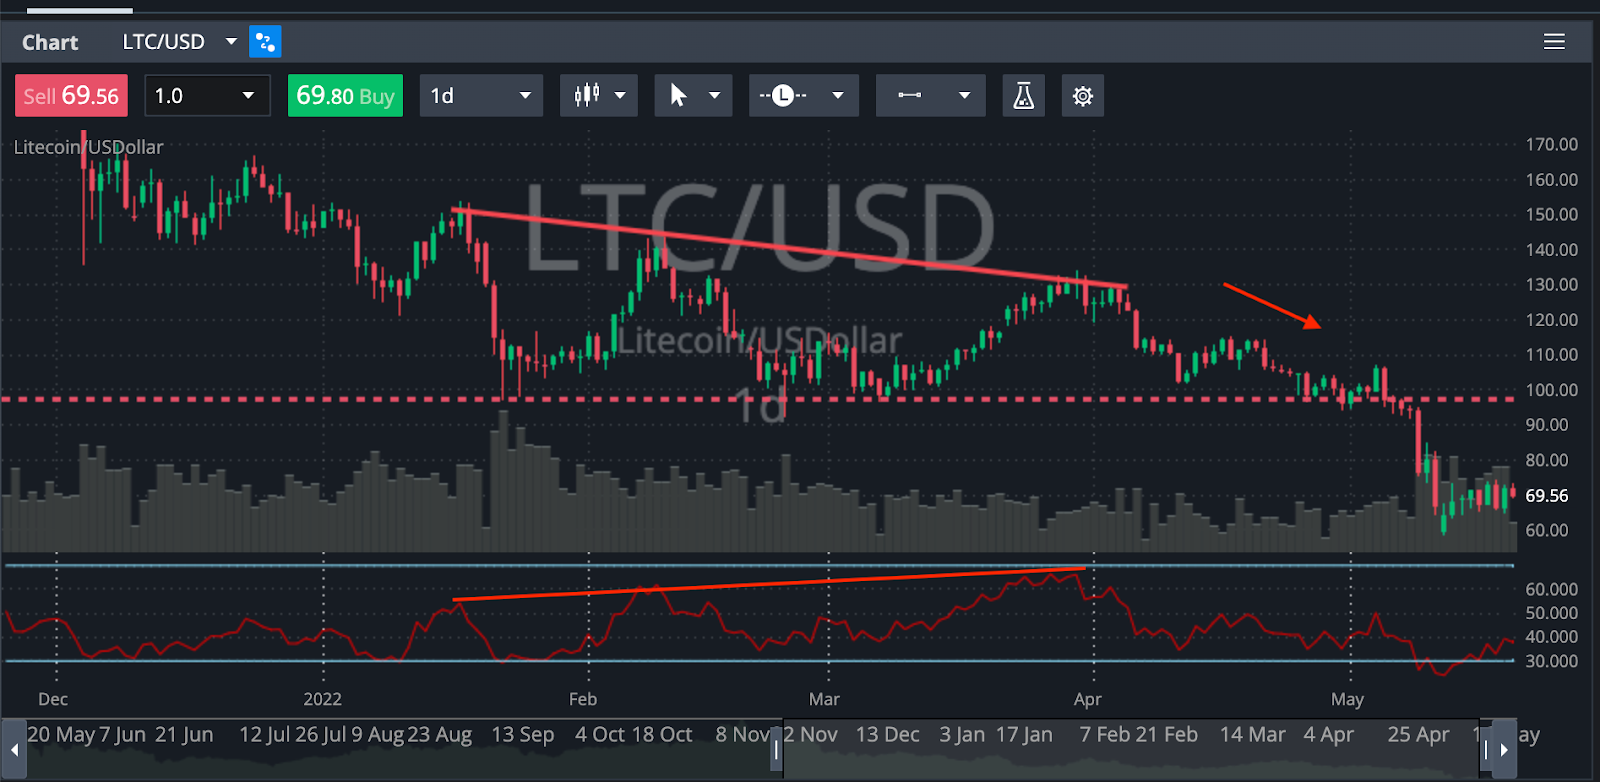The height and width of the screenshot is (782, 1600).
Task: Click the 100.00 price axis label
Action: (1552, 390)
